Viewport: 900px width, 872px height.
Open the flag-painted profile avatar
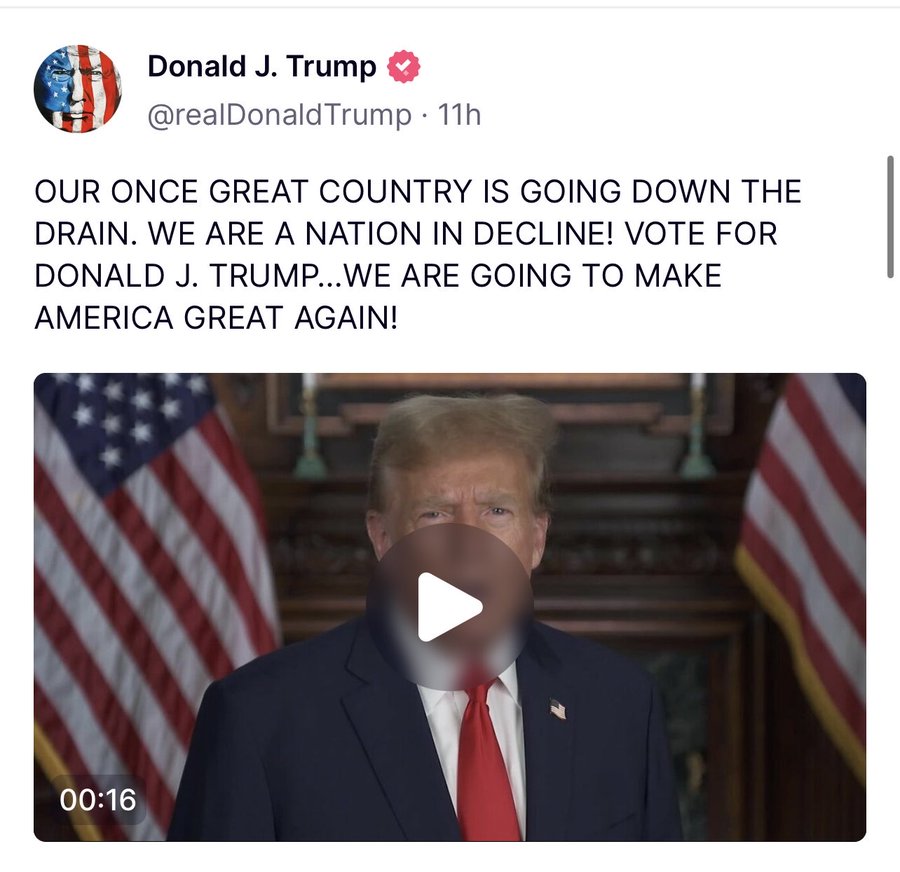pyautogui.click(x=78, y=88)
